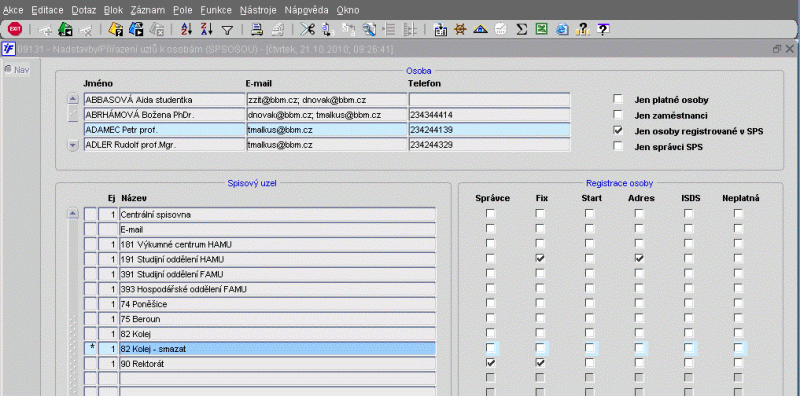Enable Jen platné osoby checkbox

pyautogui.click(x=618, y=98)
